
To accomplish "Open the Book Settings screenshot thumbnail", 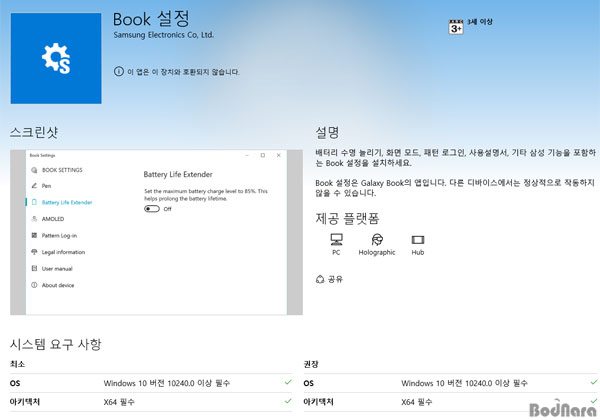I will (x=156, y=232).
